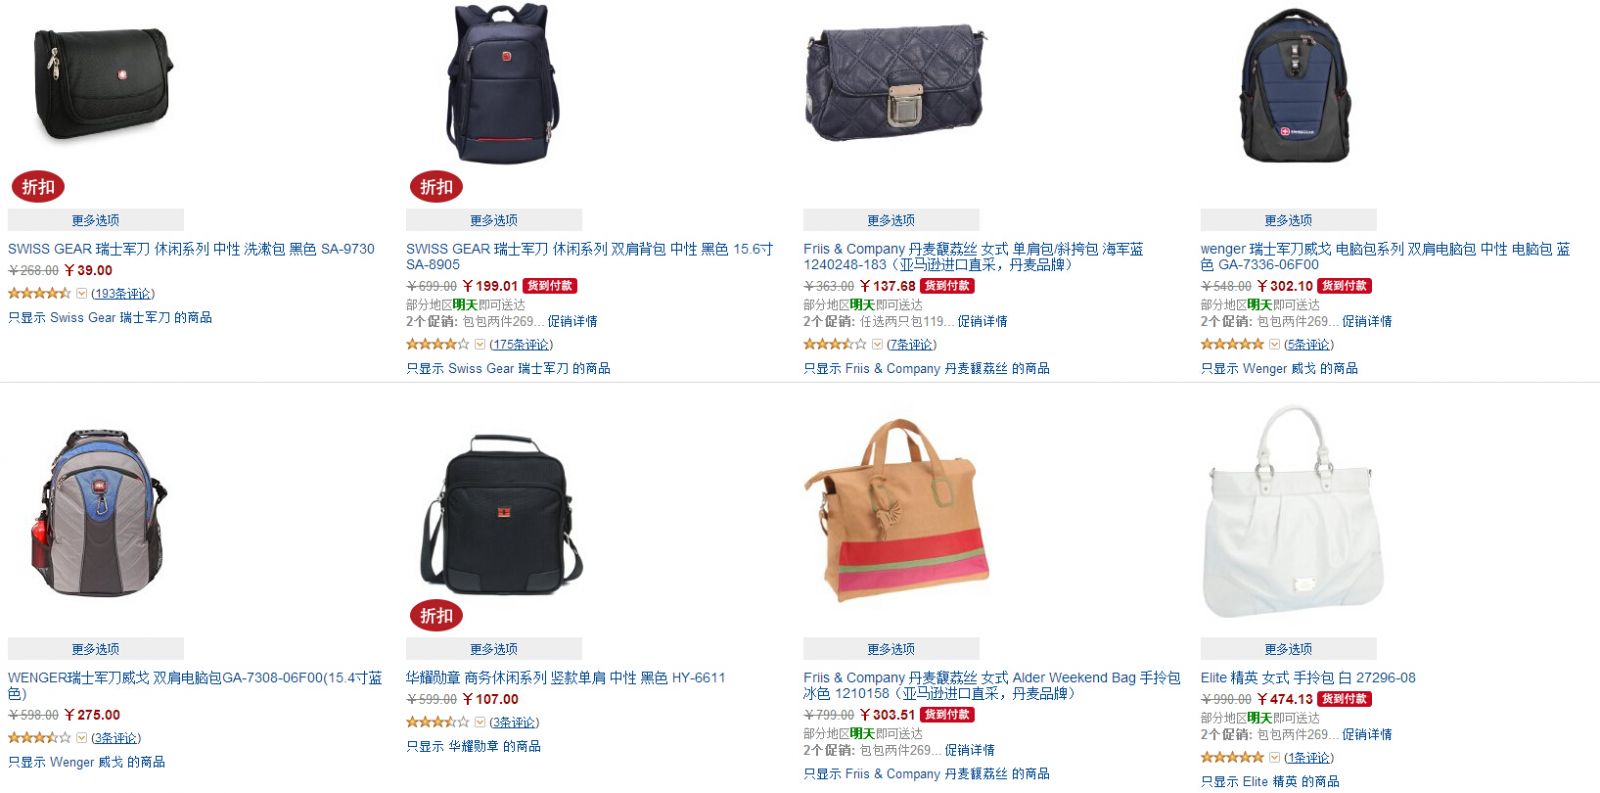Click the red 折扣 badge under black toiletry bag
The image size is (1600, 793).
coord(38,186)
